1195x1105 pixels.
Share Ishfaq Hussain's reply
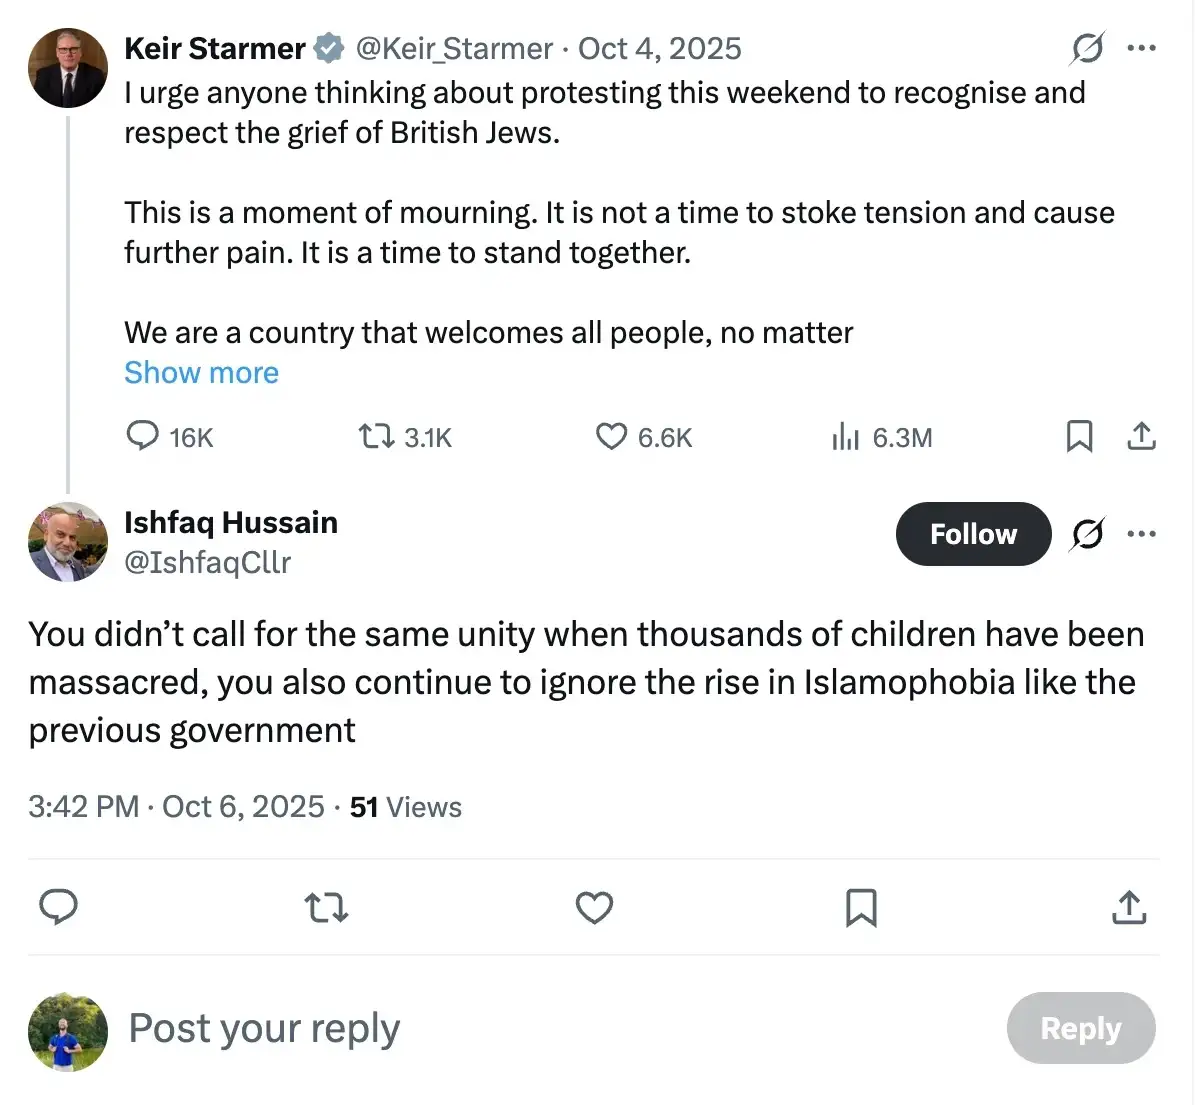pos(1129,907)
